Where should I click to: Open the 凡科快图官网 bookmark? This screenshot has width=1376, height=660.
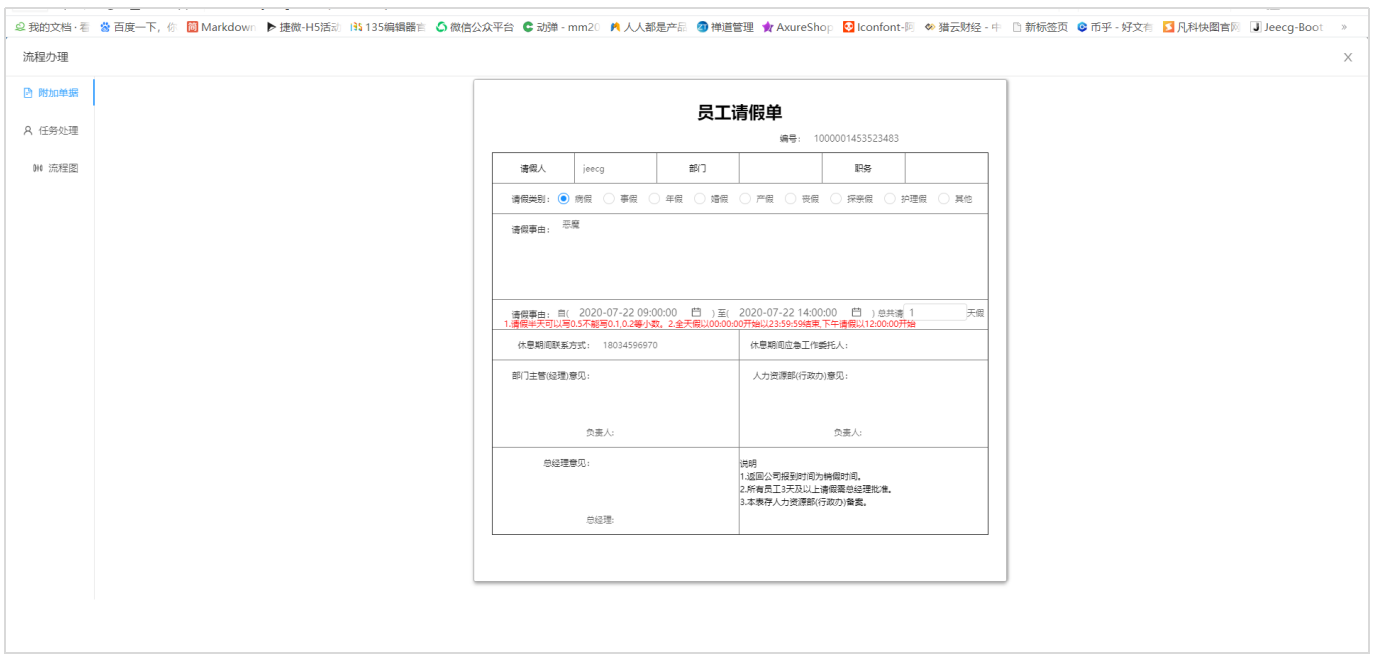tap(1201, 27)
